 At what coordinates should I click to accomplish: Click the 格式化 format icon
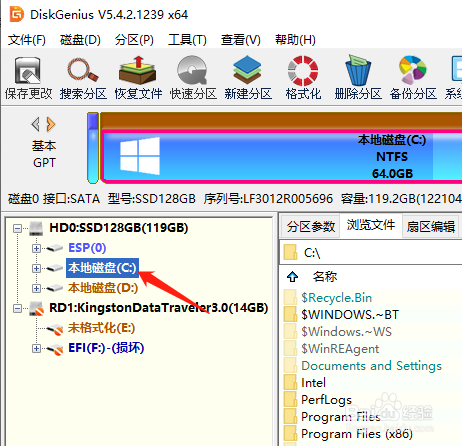click(x=303, y=70)
